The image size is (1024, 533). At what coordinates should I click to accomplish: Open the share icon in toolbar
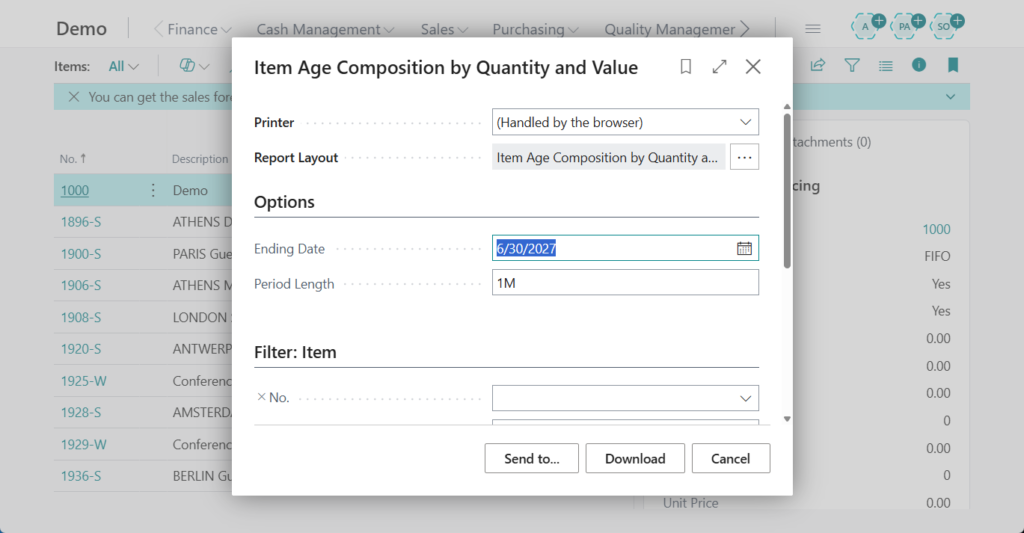[x=817, y=66]
